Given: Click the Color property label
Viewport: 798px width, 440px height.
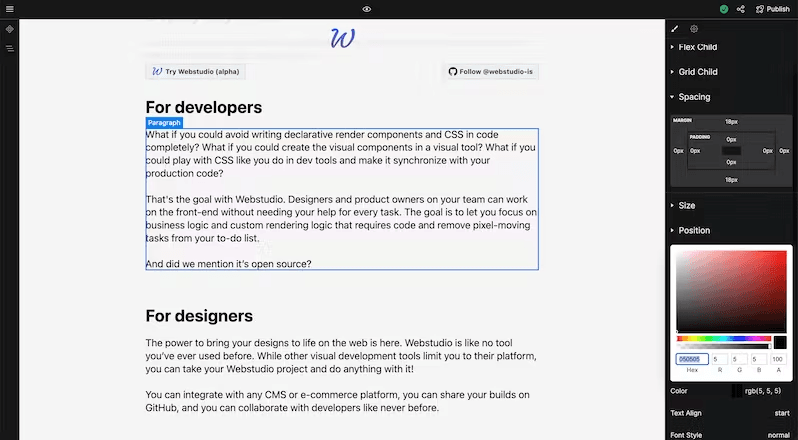Looking at the screenshot, I should (679, 391).
